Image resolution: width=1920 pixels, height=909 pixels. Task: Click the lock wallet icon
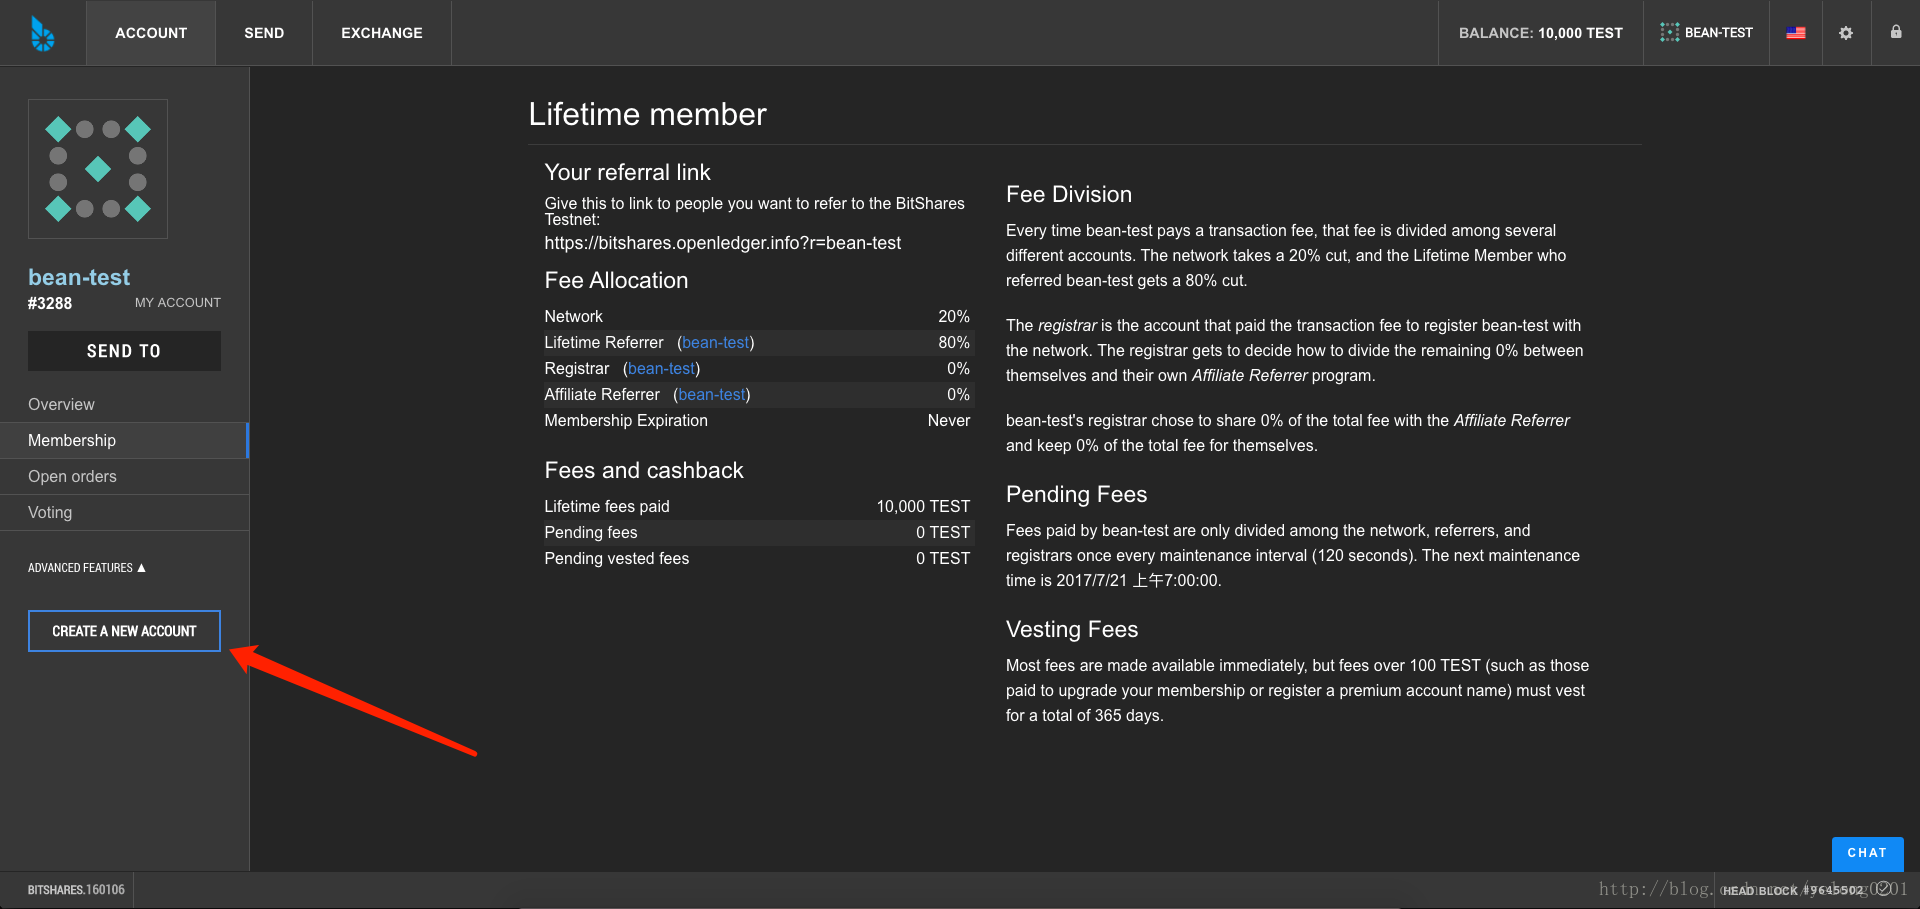[1896, 32]
